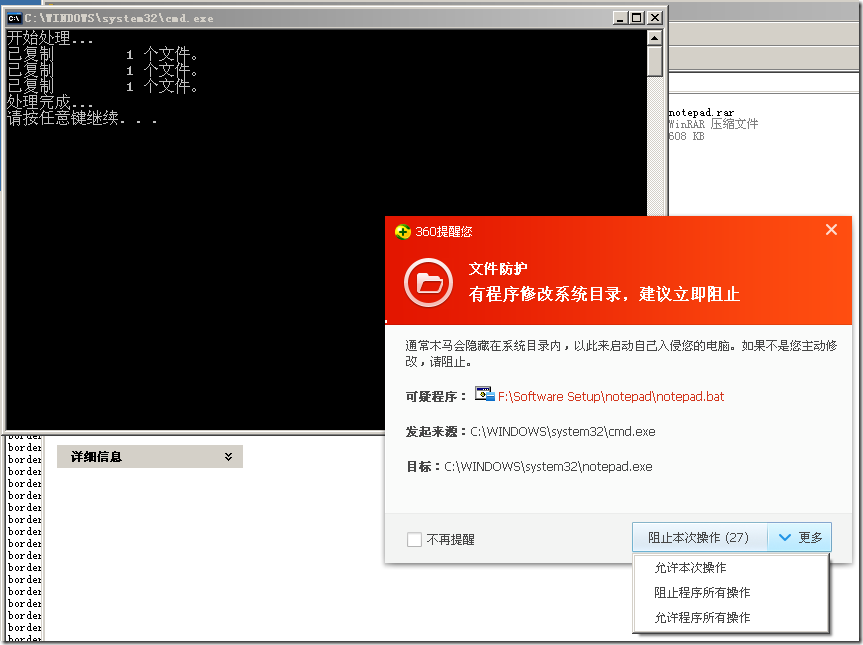This screenshot has width=863, height=645.
Task: Click the WinRAR 压缩文件 type label
Action: [713, 124]
